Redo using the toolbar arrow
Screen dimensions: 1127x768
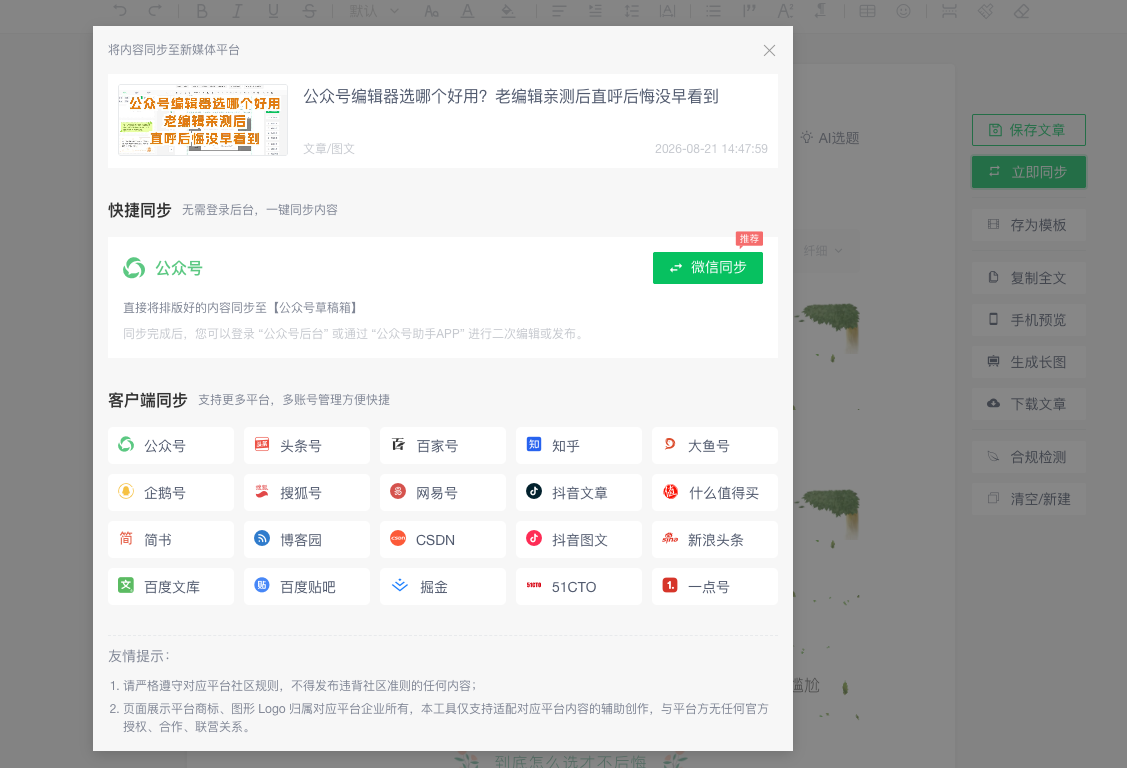point(155,11)
